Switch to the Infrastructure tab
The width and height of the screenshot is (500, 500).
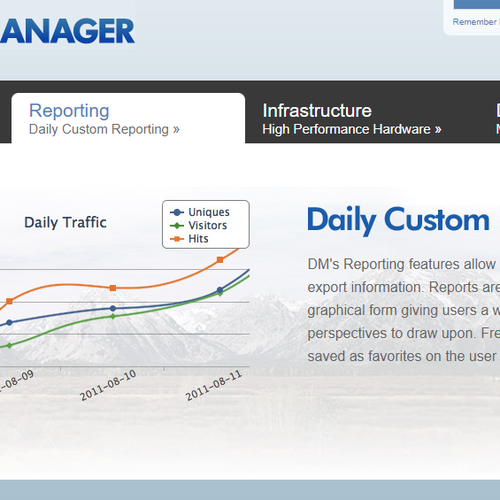pyautogui.click(x=317, y=111)
